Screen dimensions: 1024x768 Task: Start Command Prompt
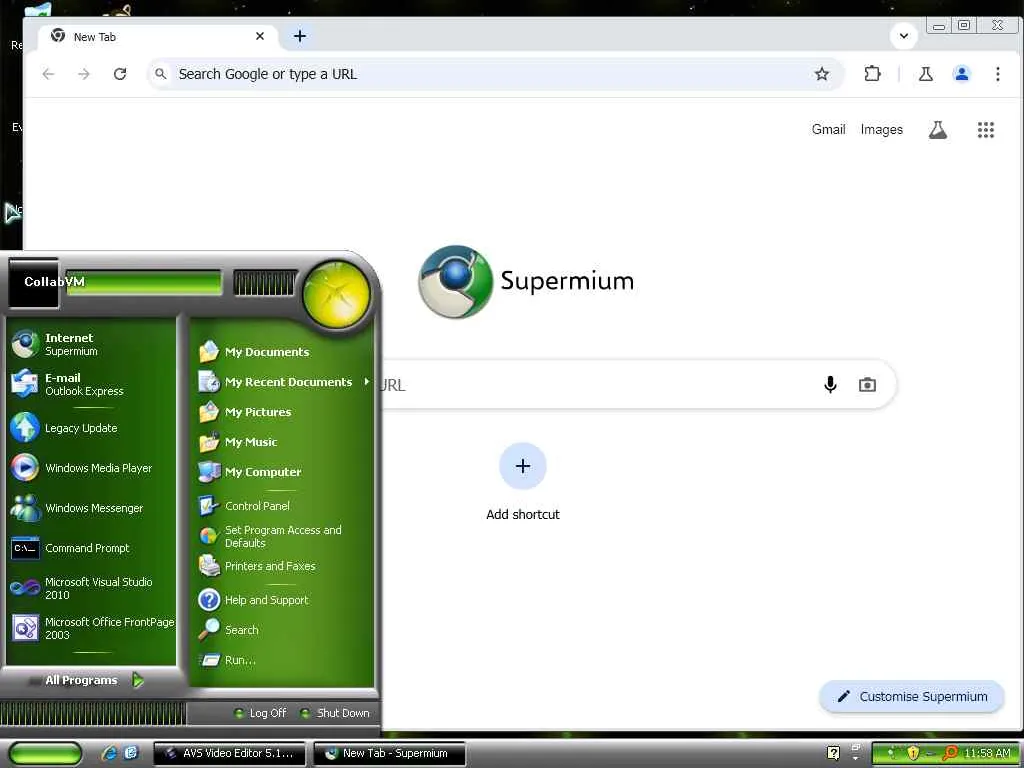pyautogui.click(x=91, y=548)
